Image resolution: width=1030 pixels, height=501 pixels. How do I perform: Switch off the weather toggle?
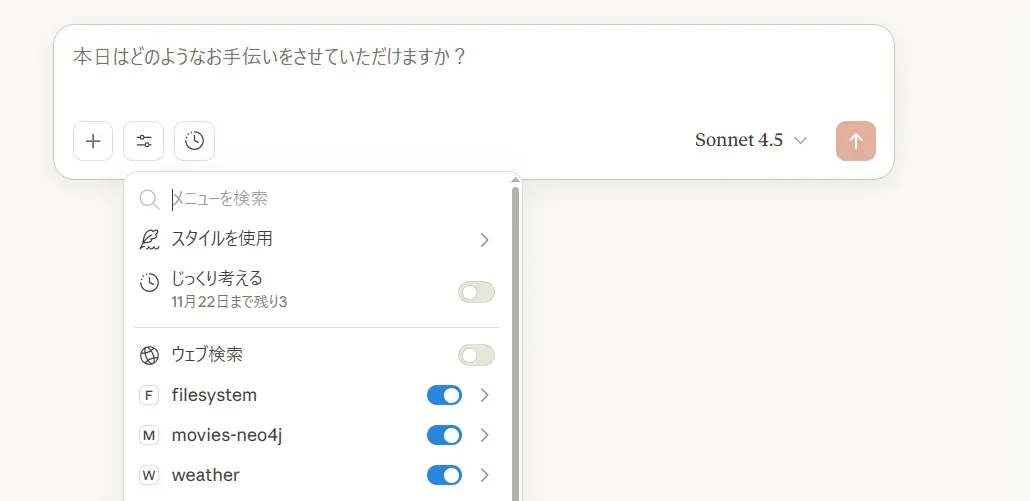444,475
